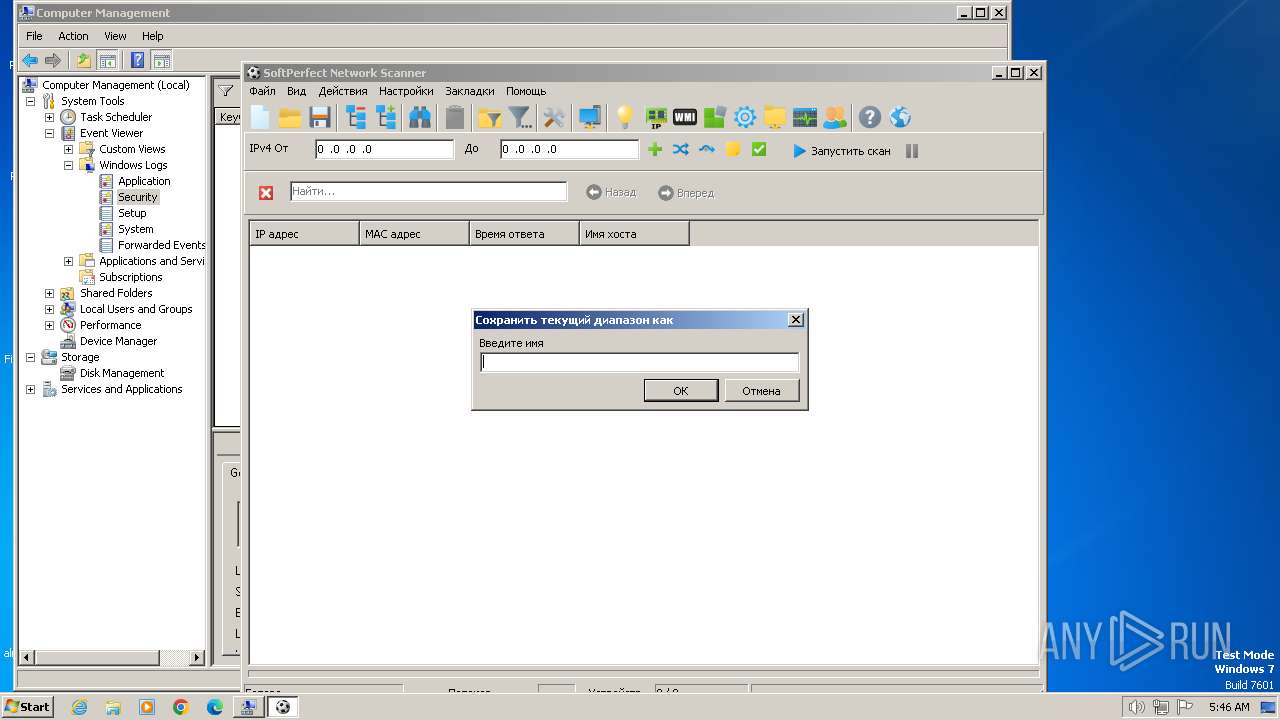Screen dimensions: 1280x720
Task: Collapse Windows Logs node
Action: 68,165
